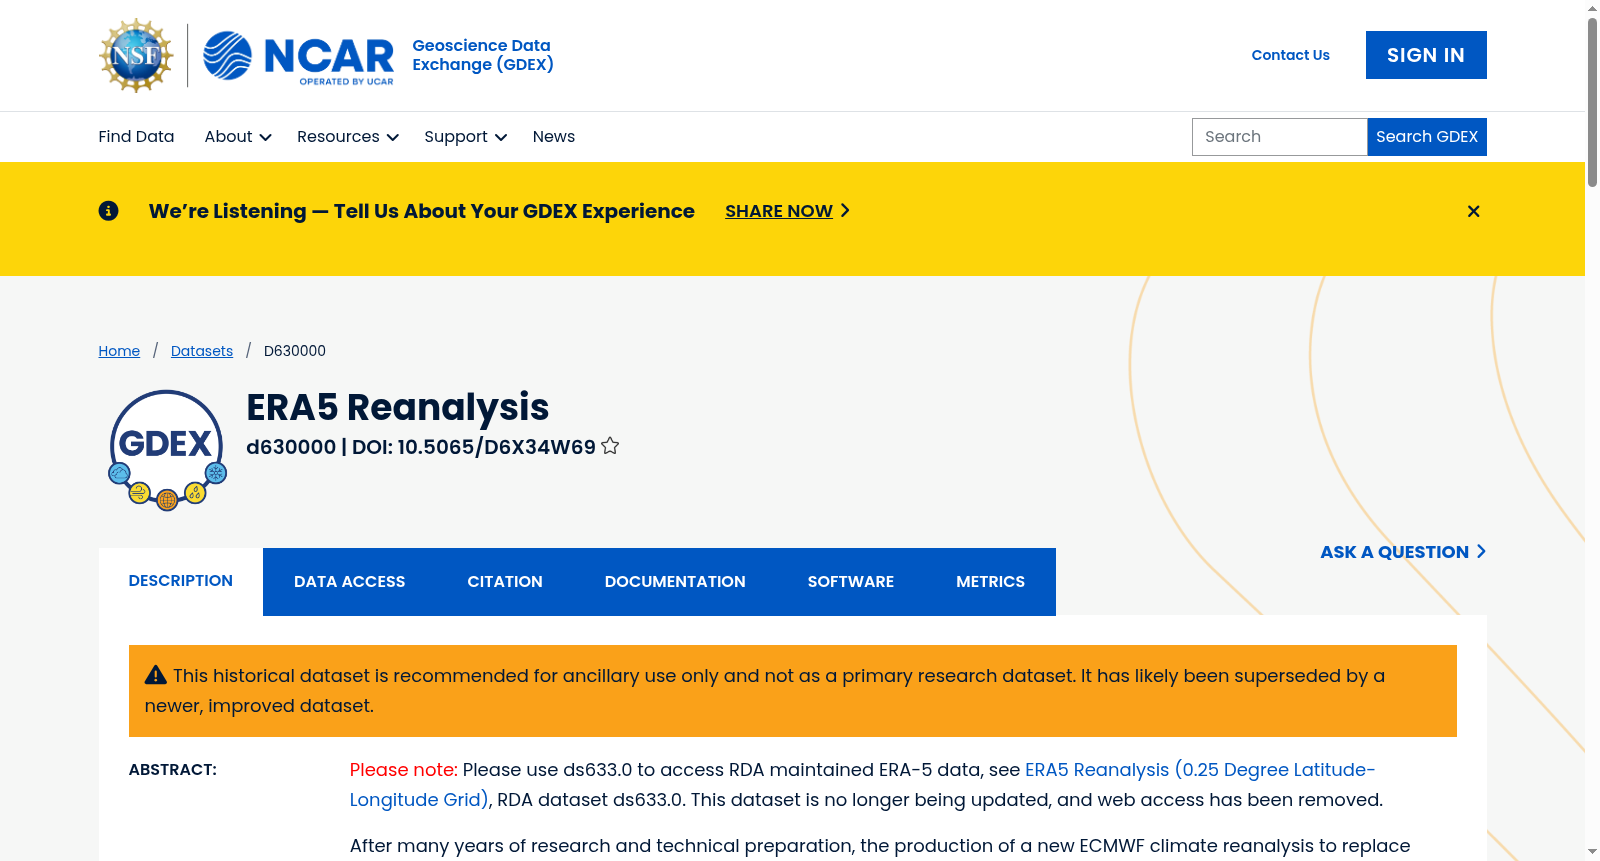Image resolution: width=1600 pixels, height=861 pixels.
Task: Click the dataset DOI text
Action: tap(474, 447)
